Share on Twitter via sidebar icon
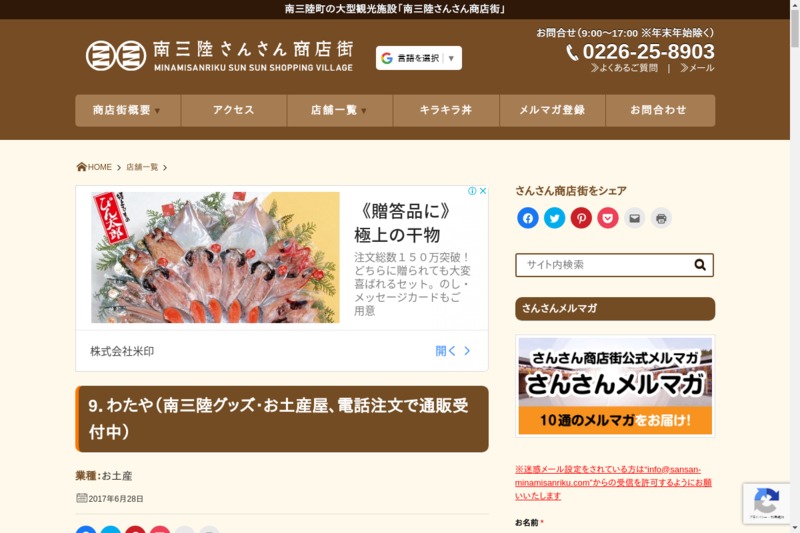800x533 pixels. point(555,218)
